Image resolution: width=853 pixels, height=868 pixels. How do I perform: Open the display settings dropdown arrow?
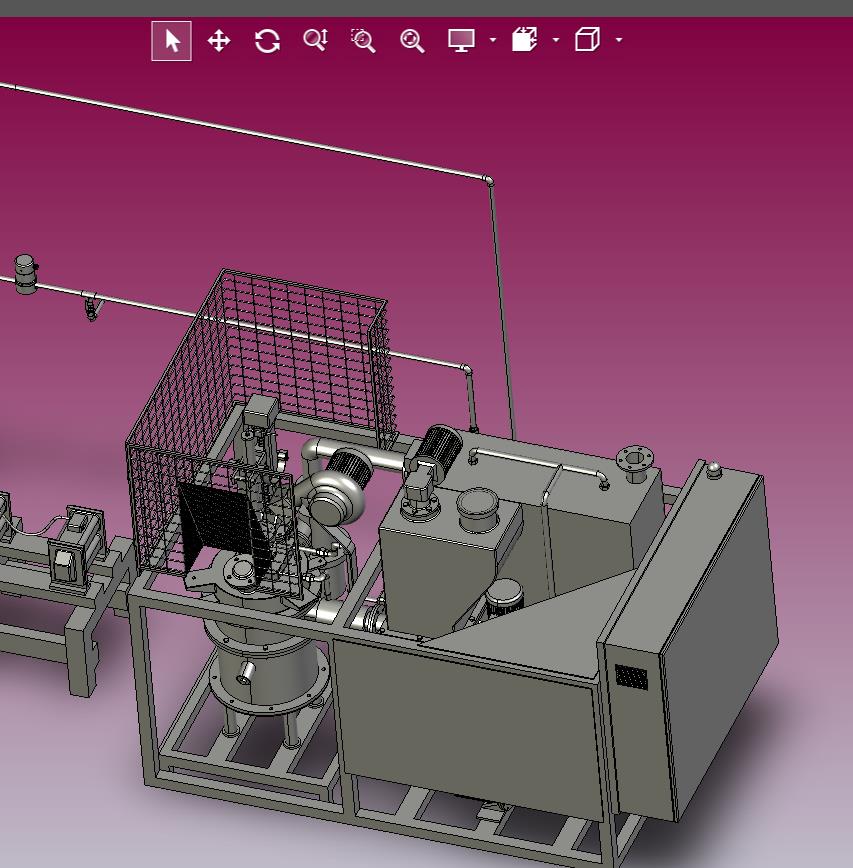[x=493, y=40]
